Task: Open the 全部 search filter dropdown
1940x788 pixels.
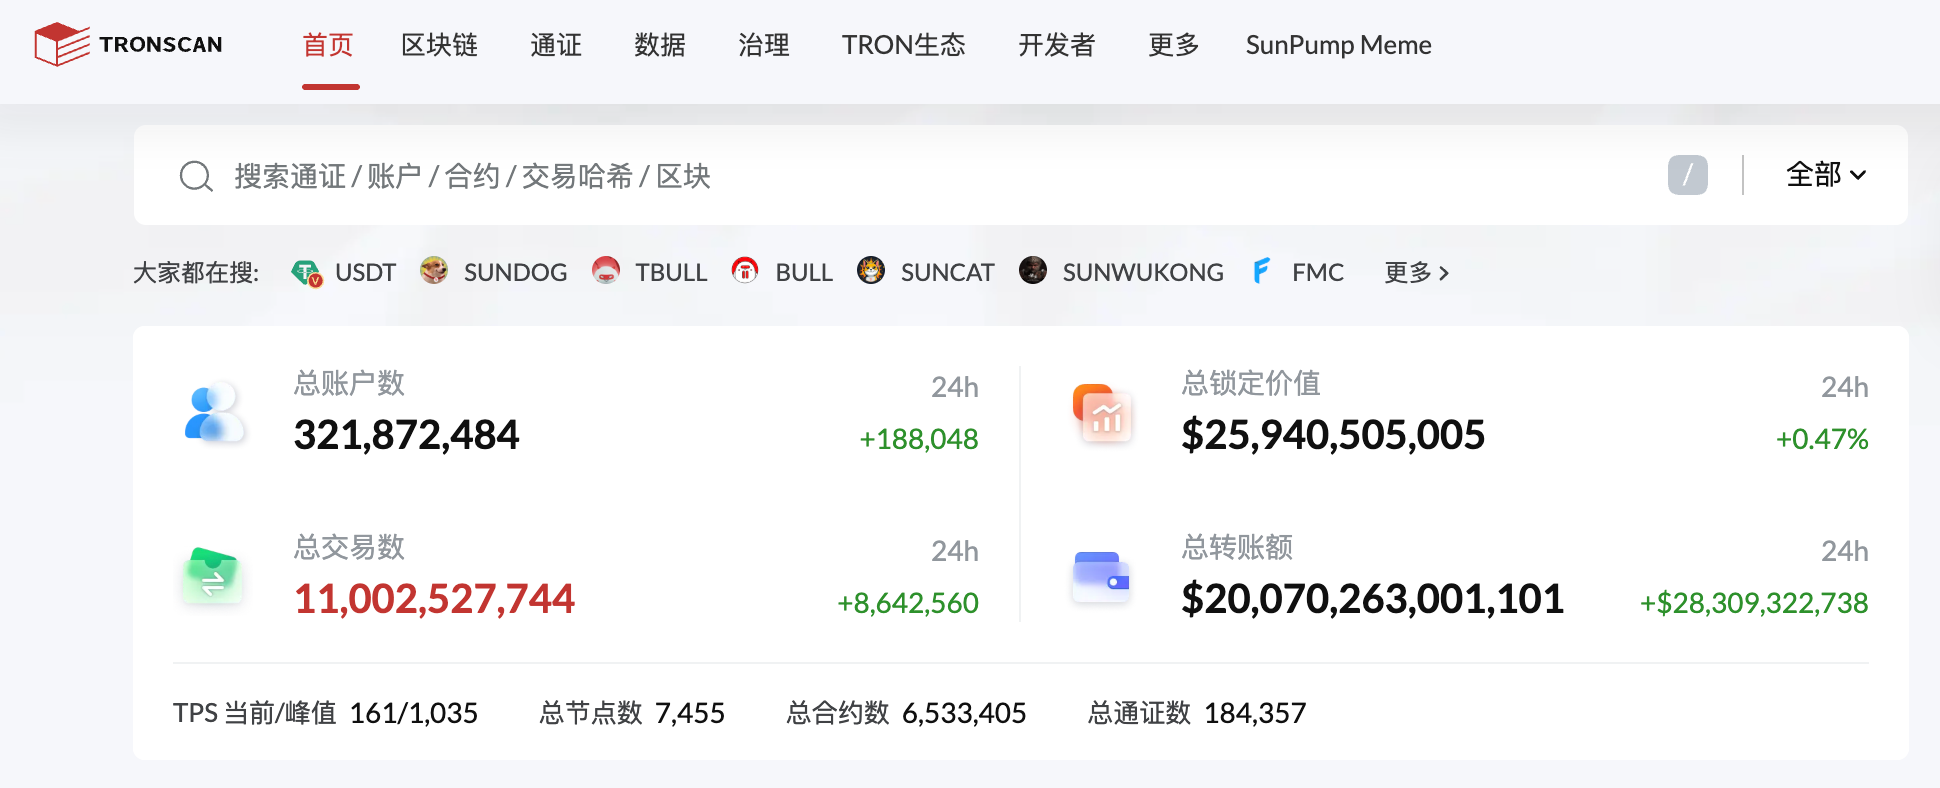Action: [1826, 175]
